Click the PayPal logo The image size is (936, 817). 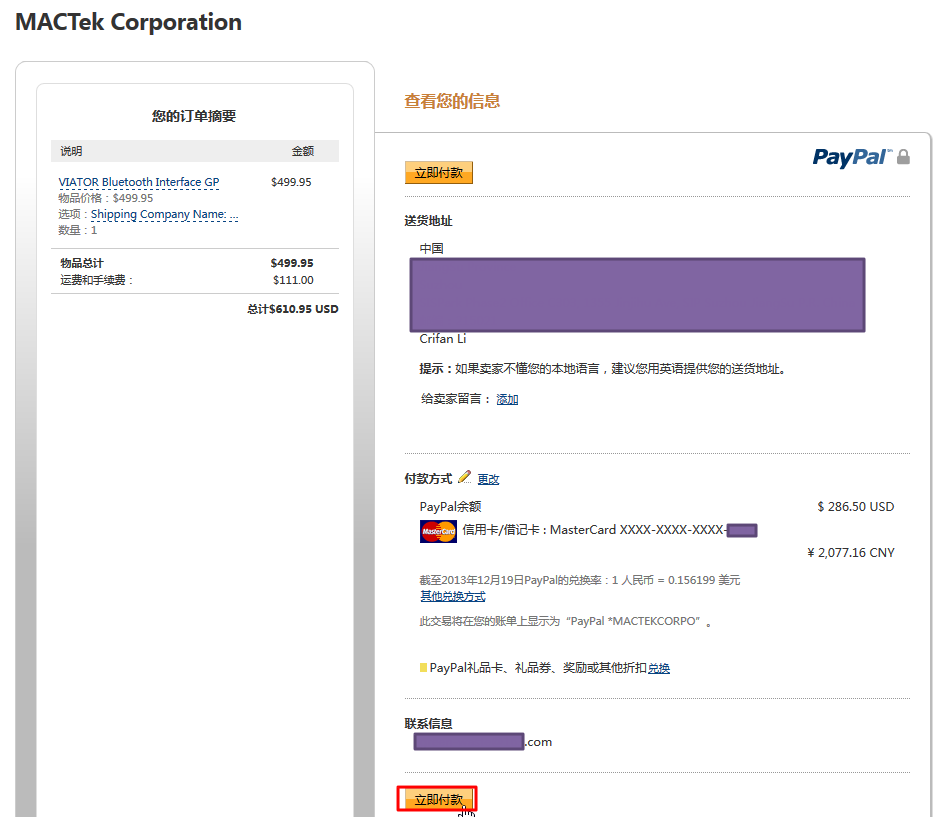[x=852, y=158]
